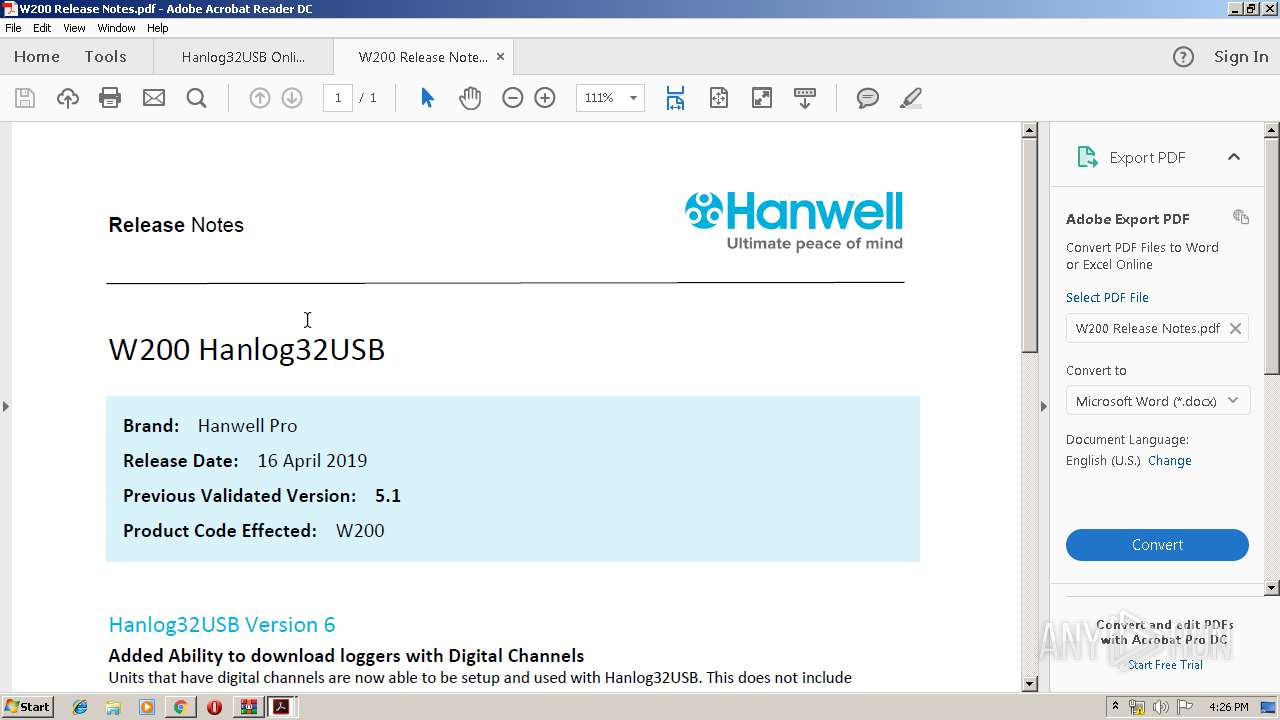The height and width of the screenshot is (720, 1280).
Task: Expand the left navigation pane arrow
Action: coord(6,406)
